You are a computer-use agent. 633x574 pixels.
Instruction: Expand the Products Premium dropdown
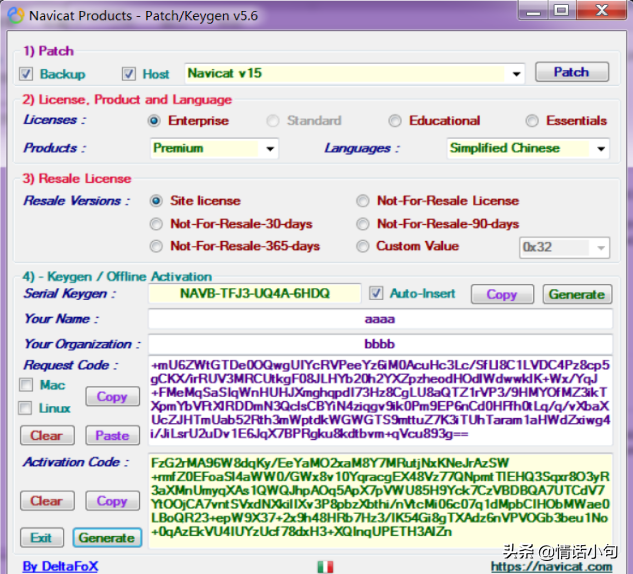tap(270, 149)
